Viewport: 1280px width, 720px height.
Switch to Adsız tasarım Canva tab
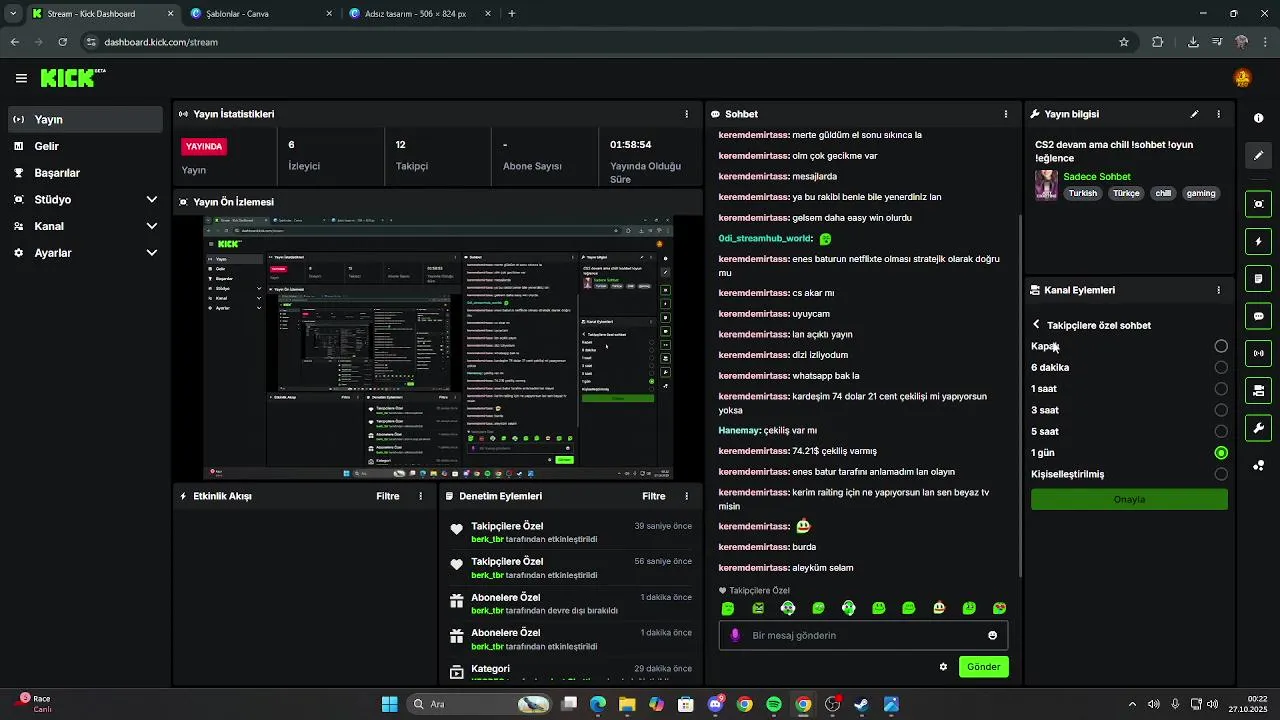pyautogui.click(x=420, y=14)
